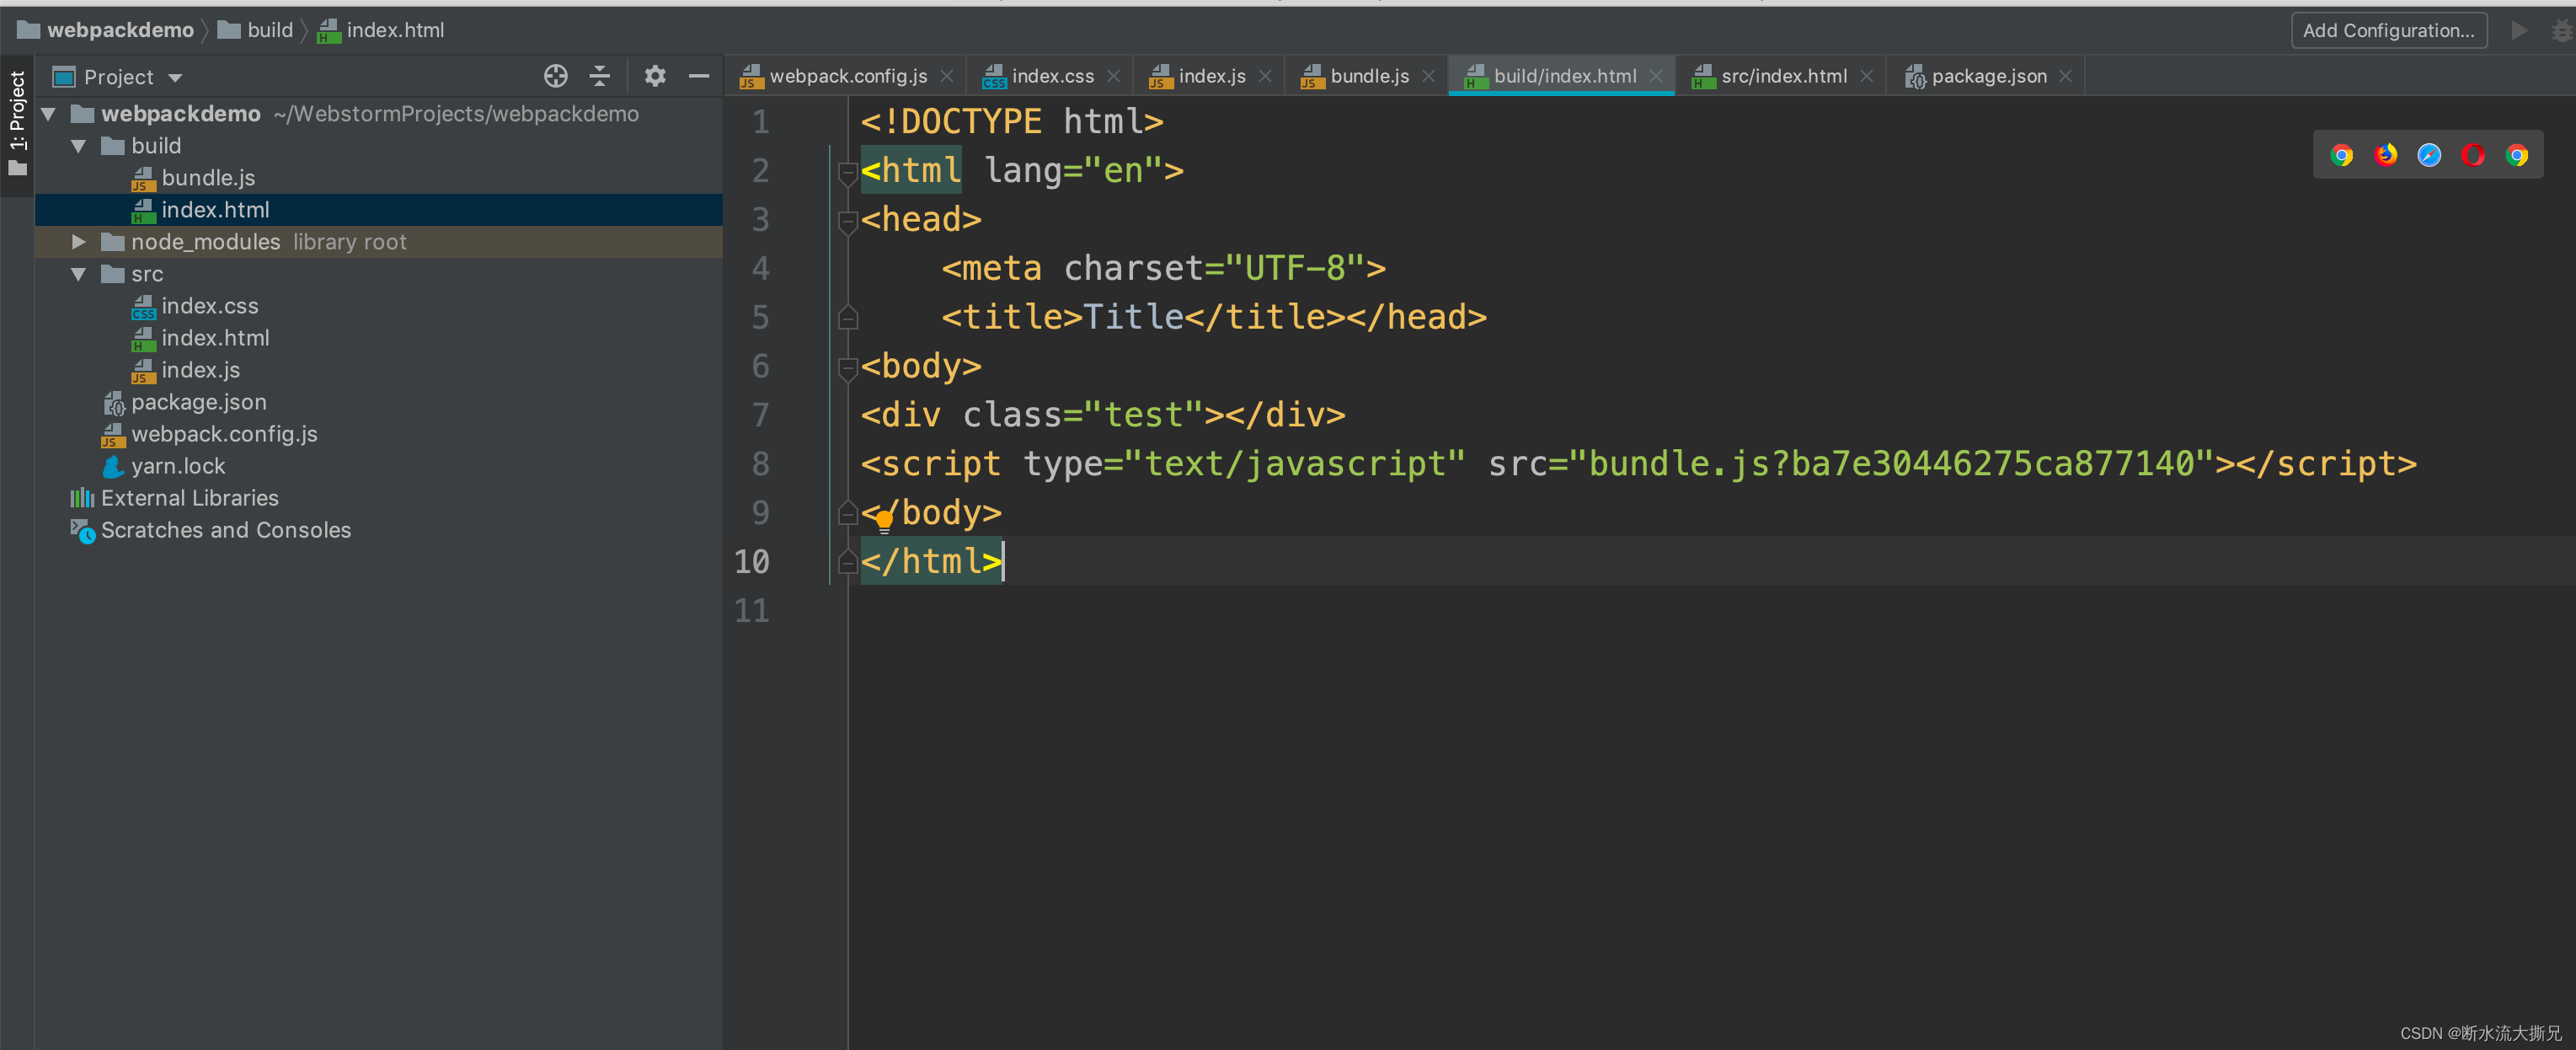2576x1050 pixels.
Task: Click Chrome icon directly beside Firefox icon
Action: [x=2341, y=155]
